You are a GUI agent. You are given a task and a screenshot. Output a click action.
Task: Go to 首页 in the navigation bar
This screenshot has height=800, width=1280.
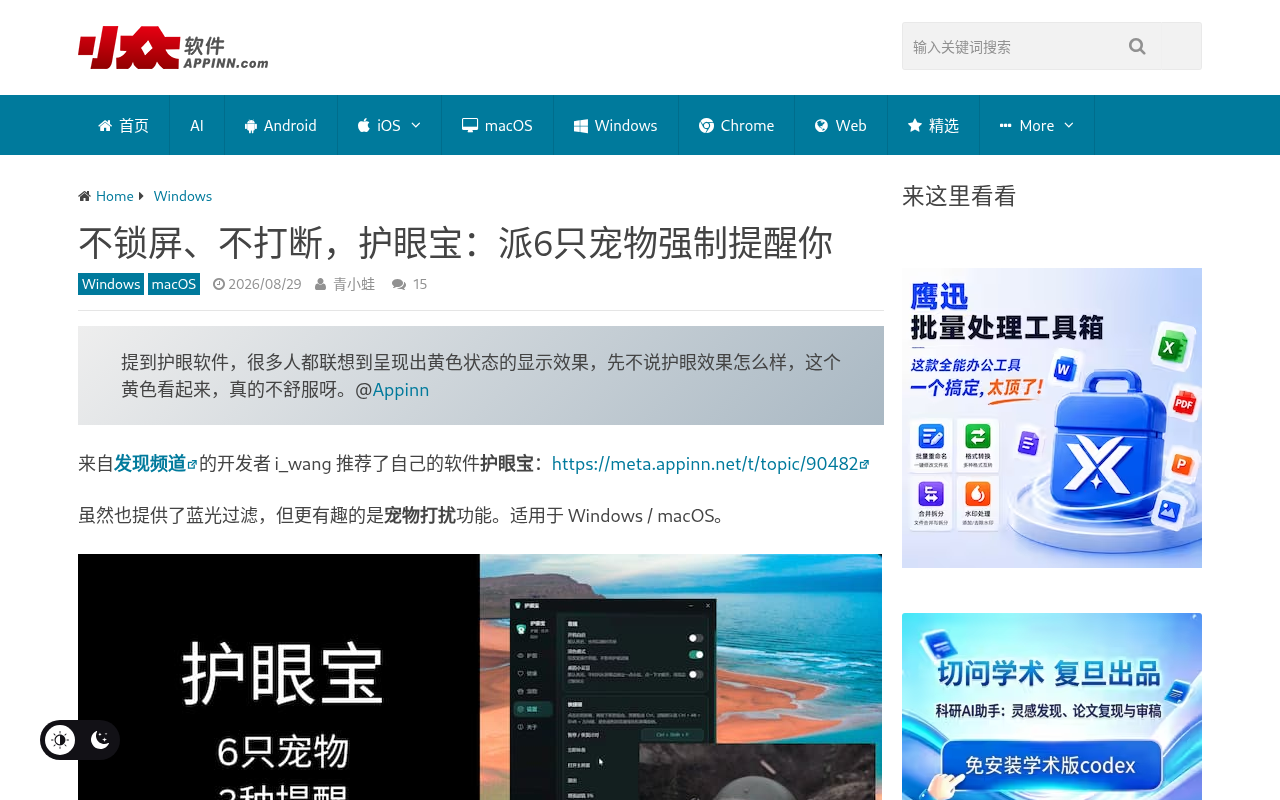(123, 125)
